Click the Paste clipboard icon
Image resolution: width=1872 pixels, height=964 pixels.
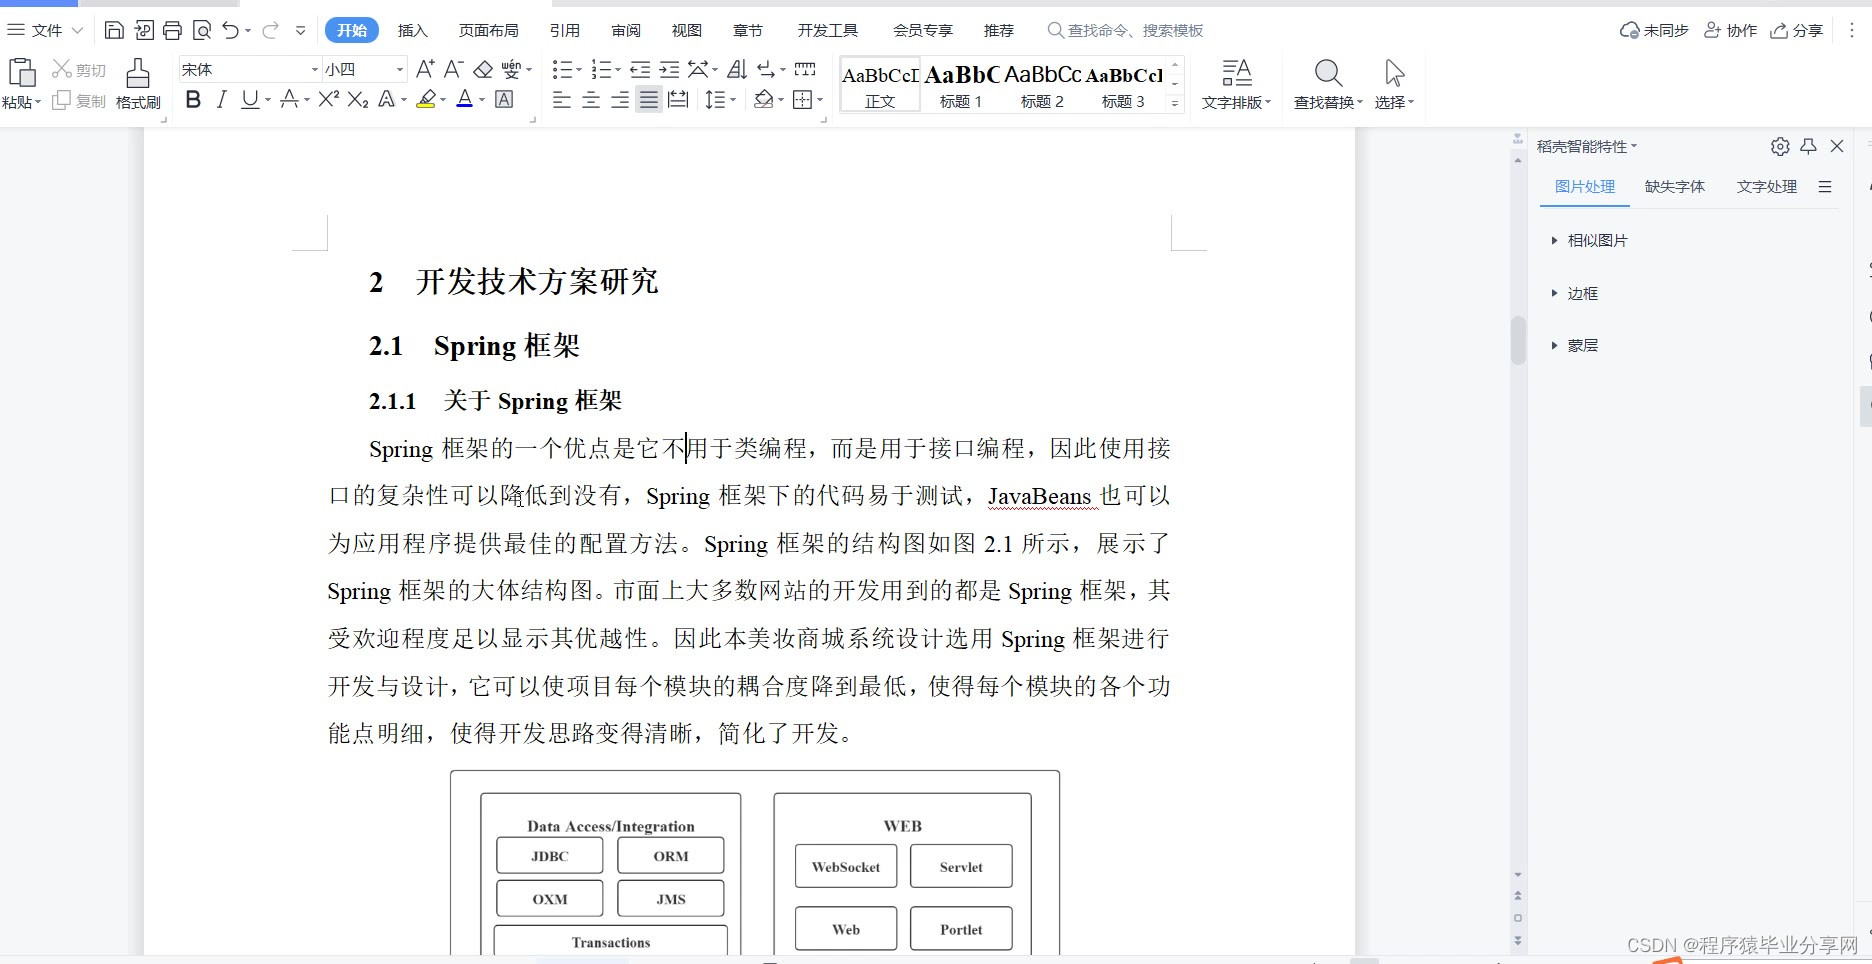(22, 73)
